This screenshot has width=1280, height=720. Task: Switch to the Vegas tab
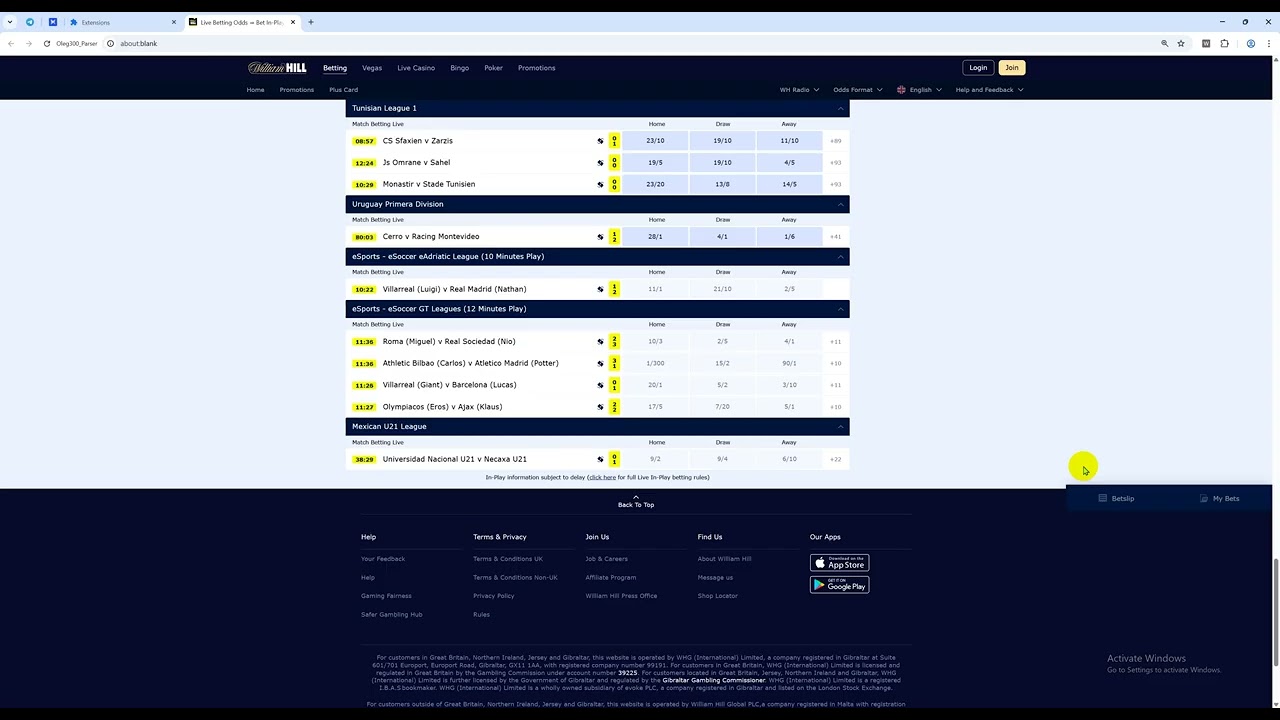pyautogui.click(x=372, y=68)
